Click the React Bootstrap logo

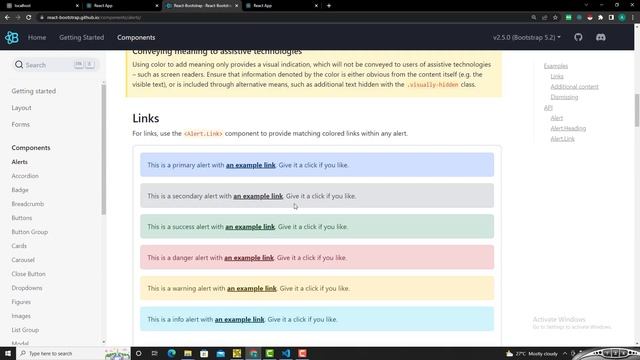pyautogui.click(x=12, y=38)
